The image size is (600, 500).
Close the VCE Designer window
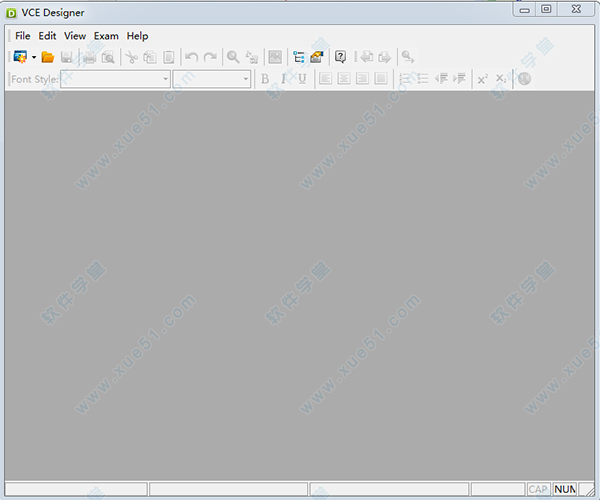tap(576, 9)
